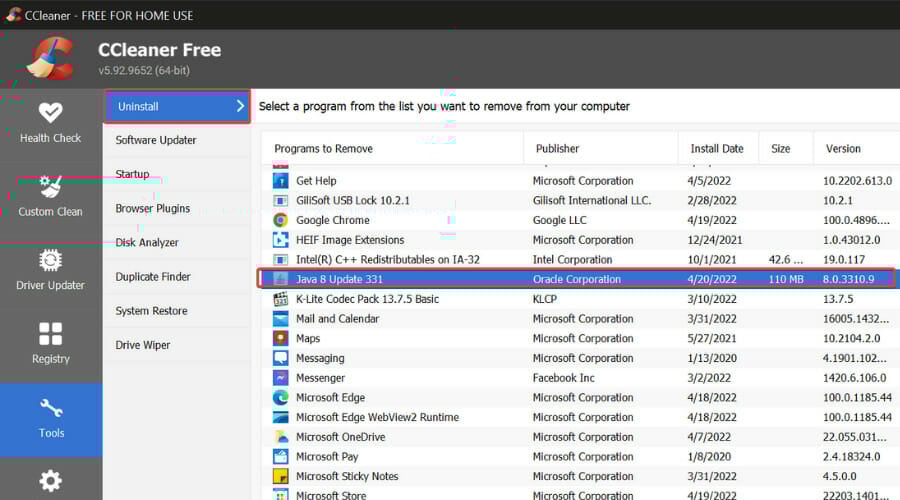Click Microsoft Sticky Notes icon

pyautogui.click(x=280, y=476)
